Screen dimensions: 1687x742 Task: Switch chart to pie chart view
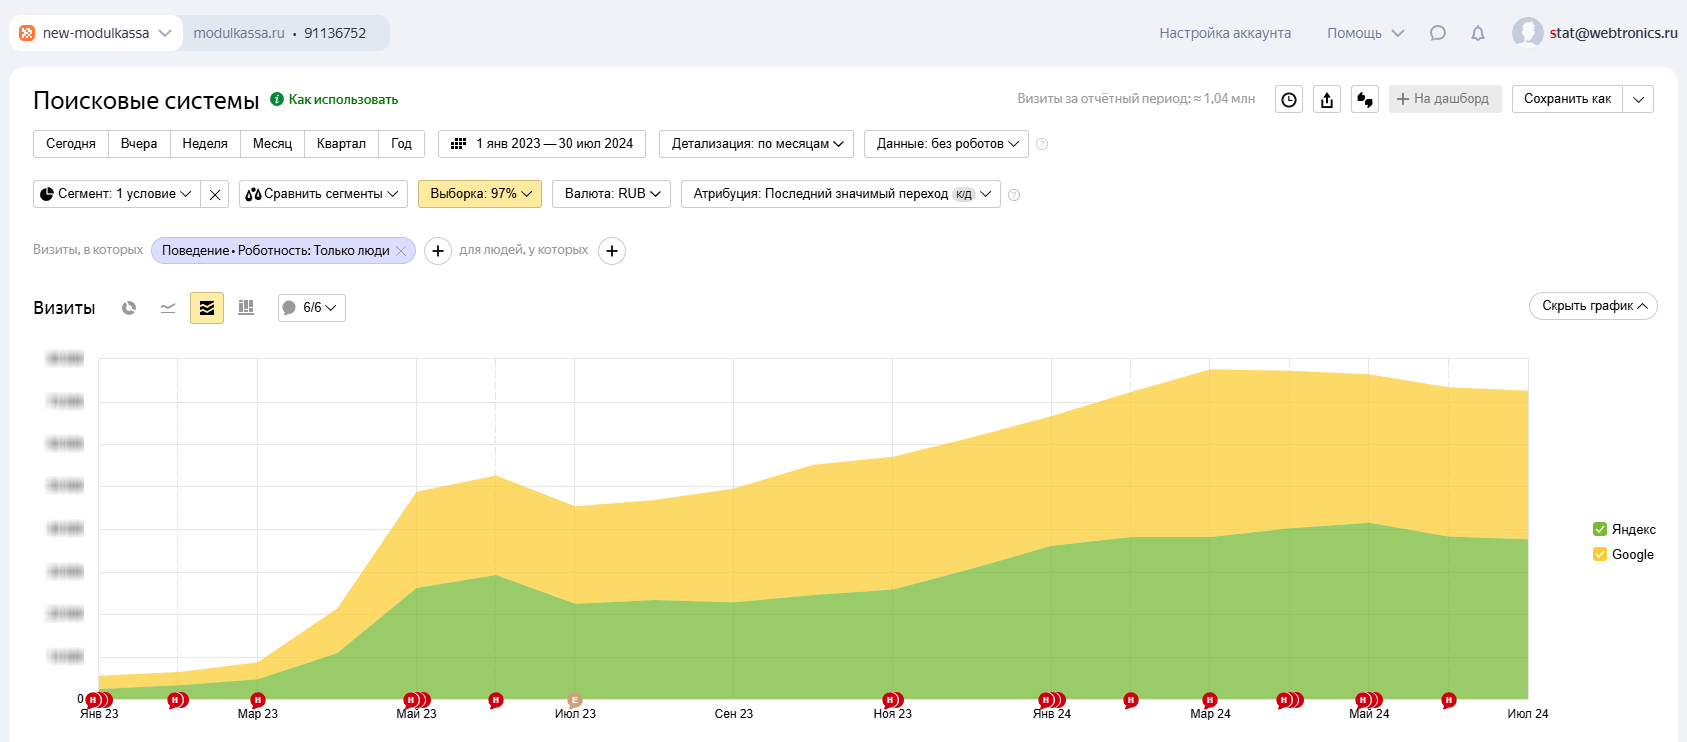pos(129,308)
